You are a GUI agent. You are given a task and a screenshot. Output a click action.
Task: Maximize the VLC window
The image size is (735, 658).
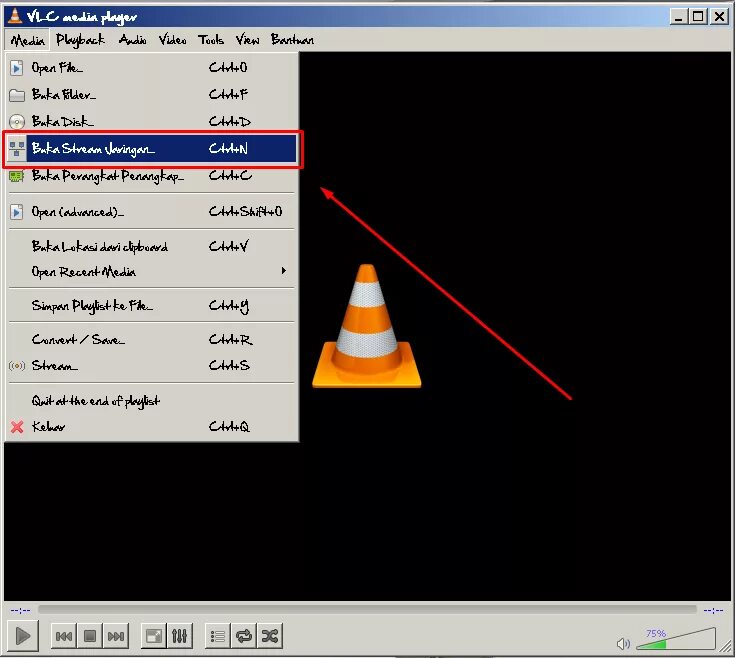698,17
